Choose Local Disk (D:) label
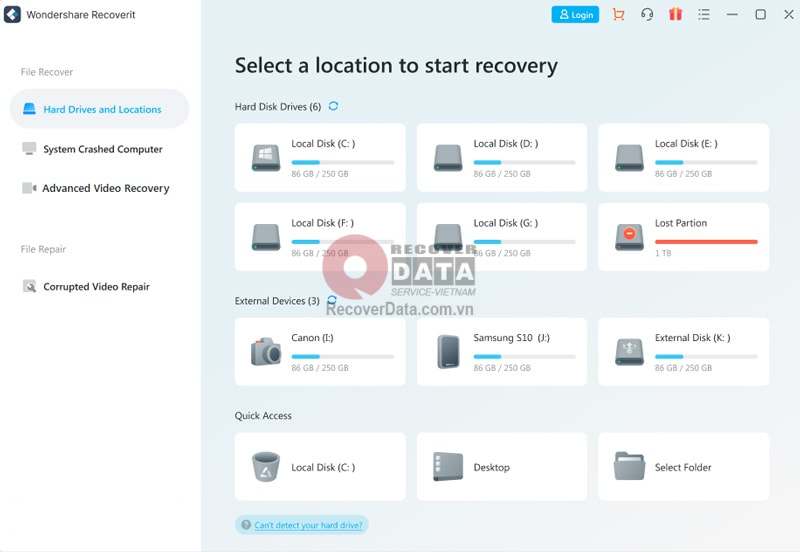Image resolution: width=800 pixels, height=552 pixels. [x=506, y=144]
